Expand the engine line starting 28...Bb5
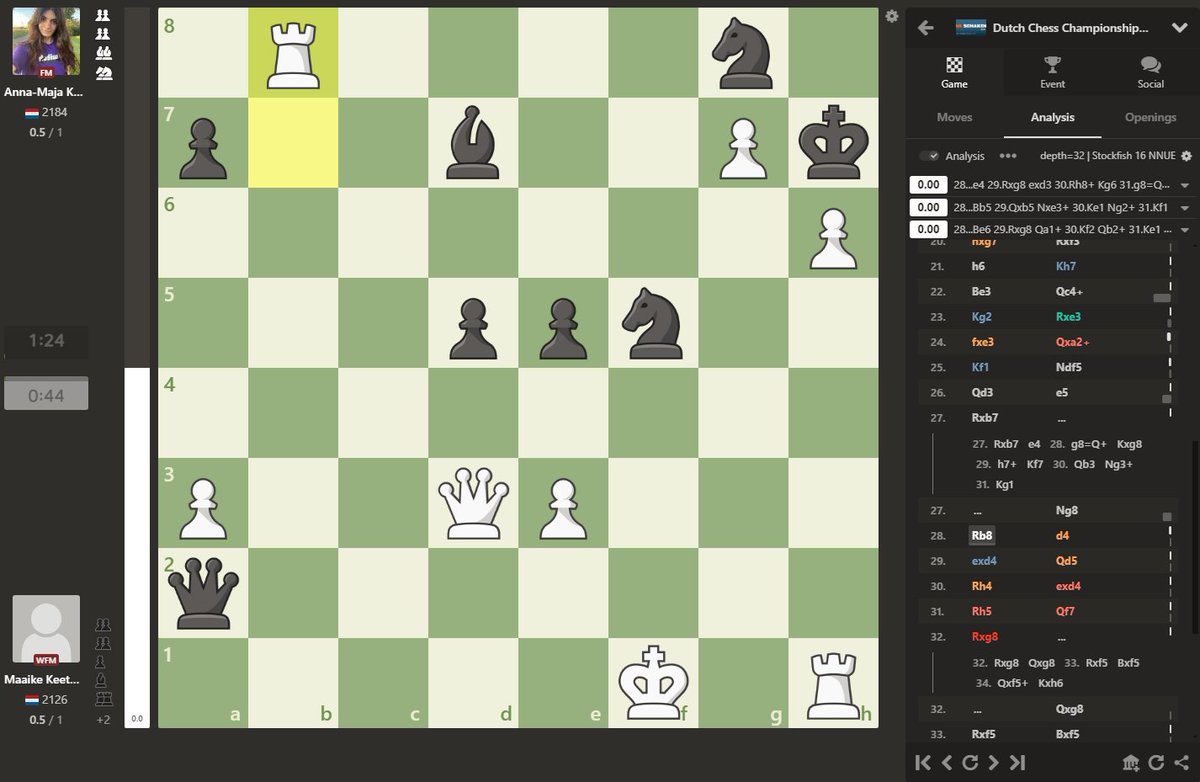The height and width of the screenshot is (782, 1200). click(1185, 207)
